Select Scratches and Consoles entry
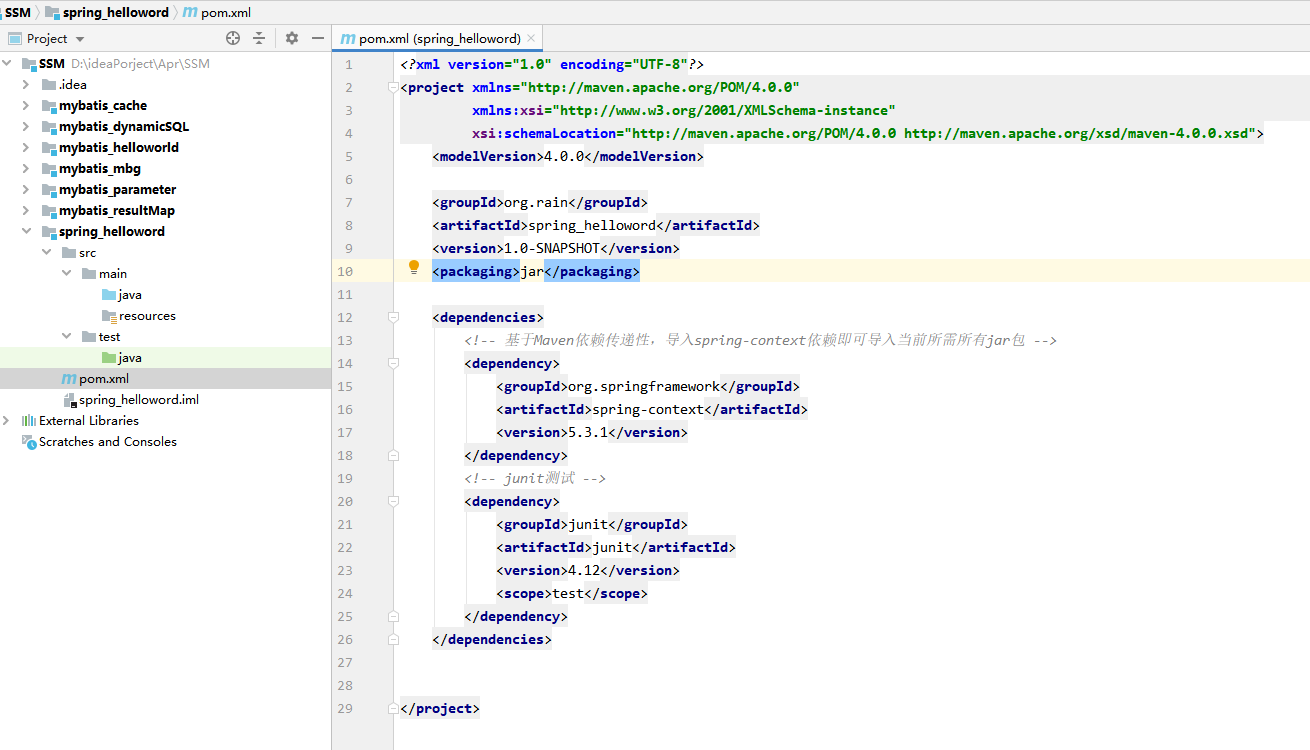The width and height of the screenshot is (1310, 750). click(108, 442)
